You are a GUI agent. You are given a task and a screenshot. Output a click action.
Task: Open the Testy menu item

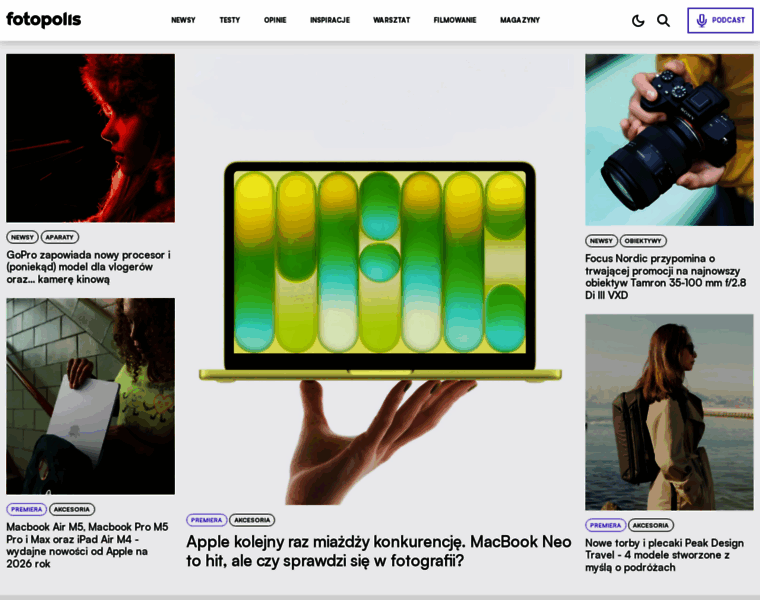[230, 20]
